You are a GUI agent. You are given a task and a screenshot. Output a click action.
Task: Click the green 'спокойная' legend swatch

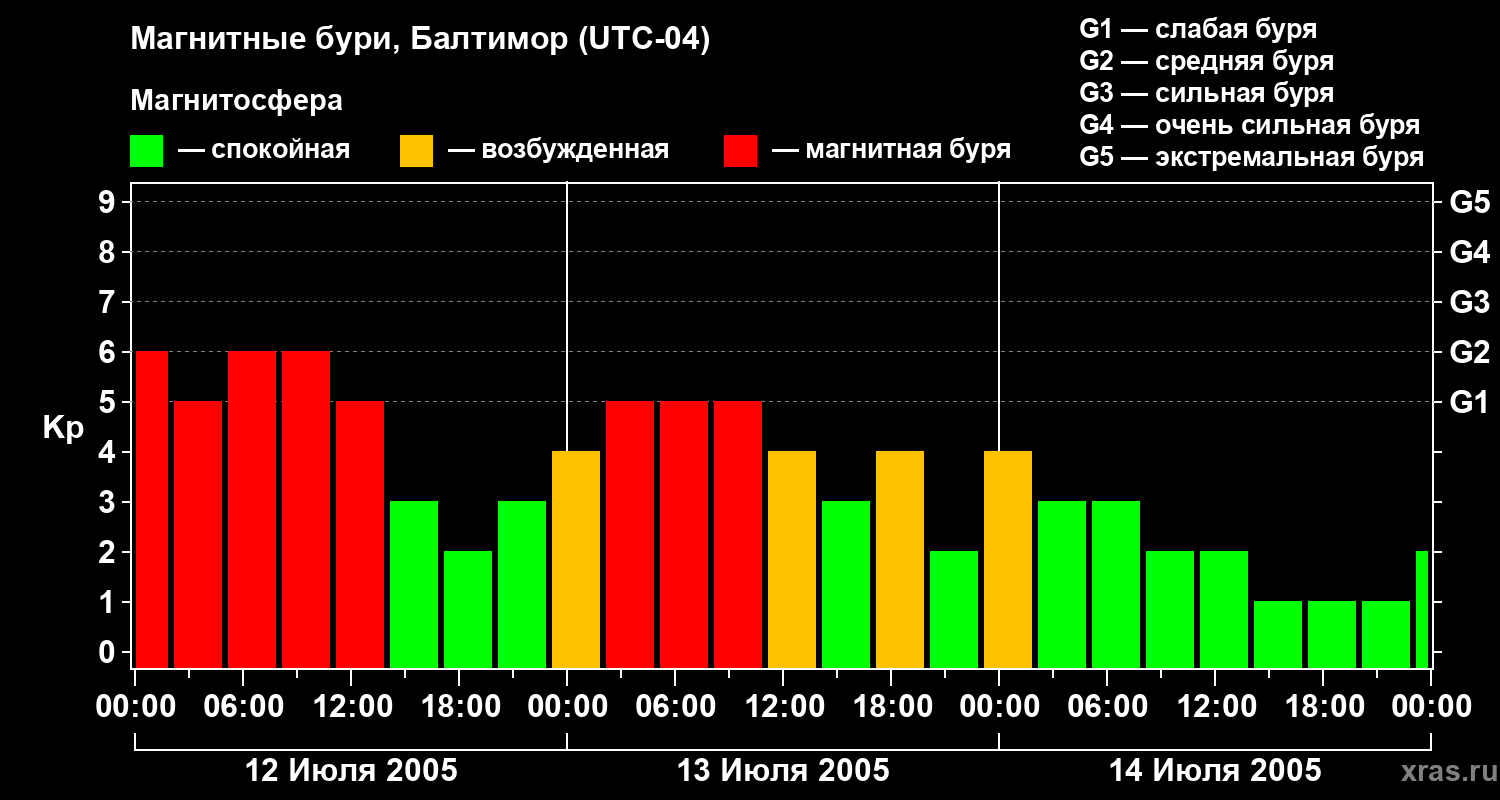pos(146,151)
